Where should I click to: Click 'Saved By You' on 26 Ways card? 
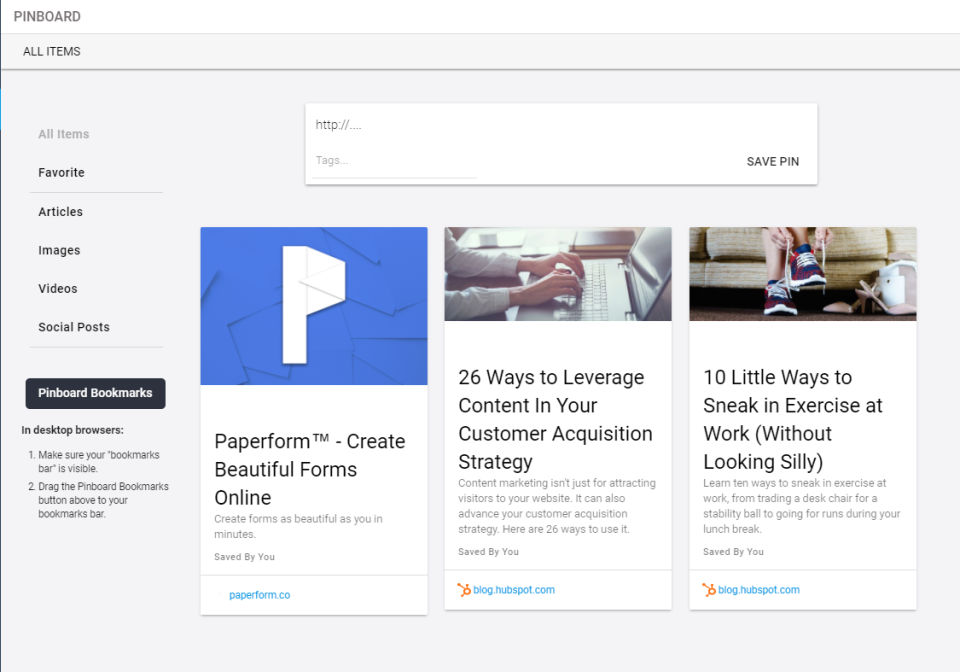[488, 552]
